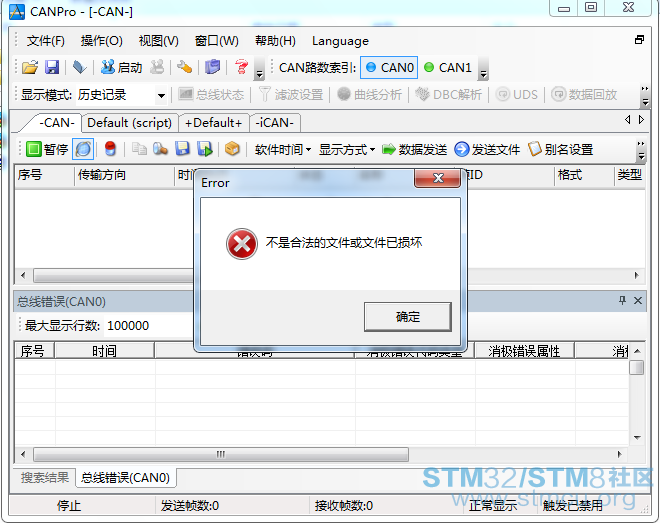This screenshot has width=660, height=523.
Task: Expand 显示方式 dropdown
Action: click(x=347, y=149)
